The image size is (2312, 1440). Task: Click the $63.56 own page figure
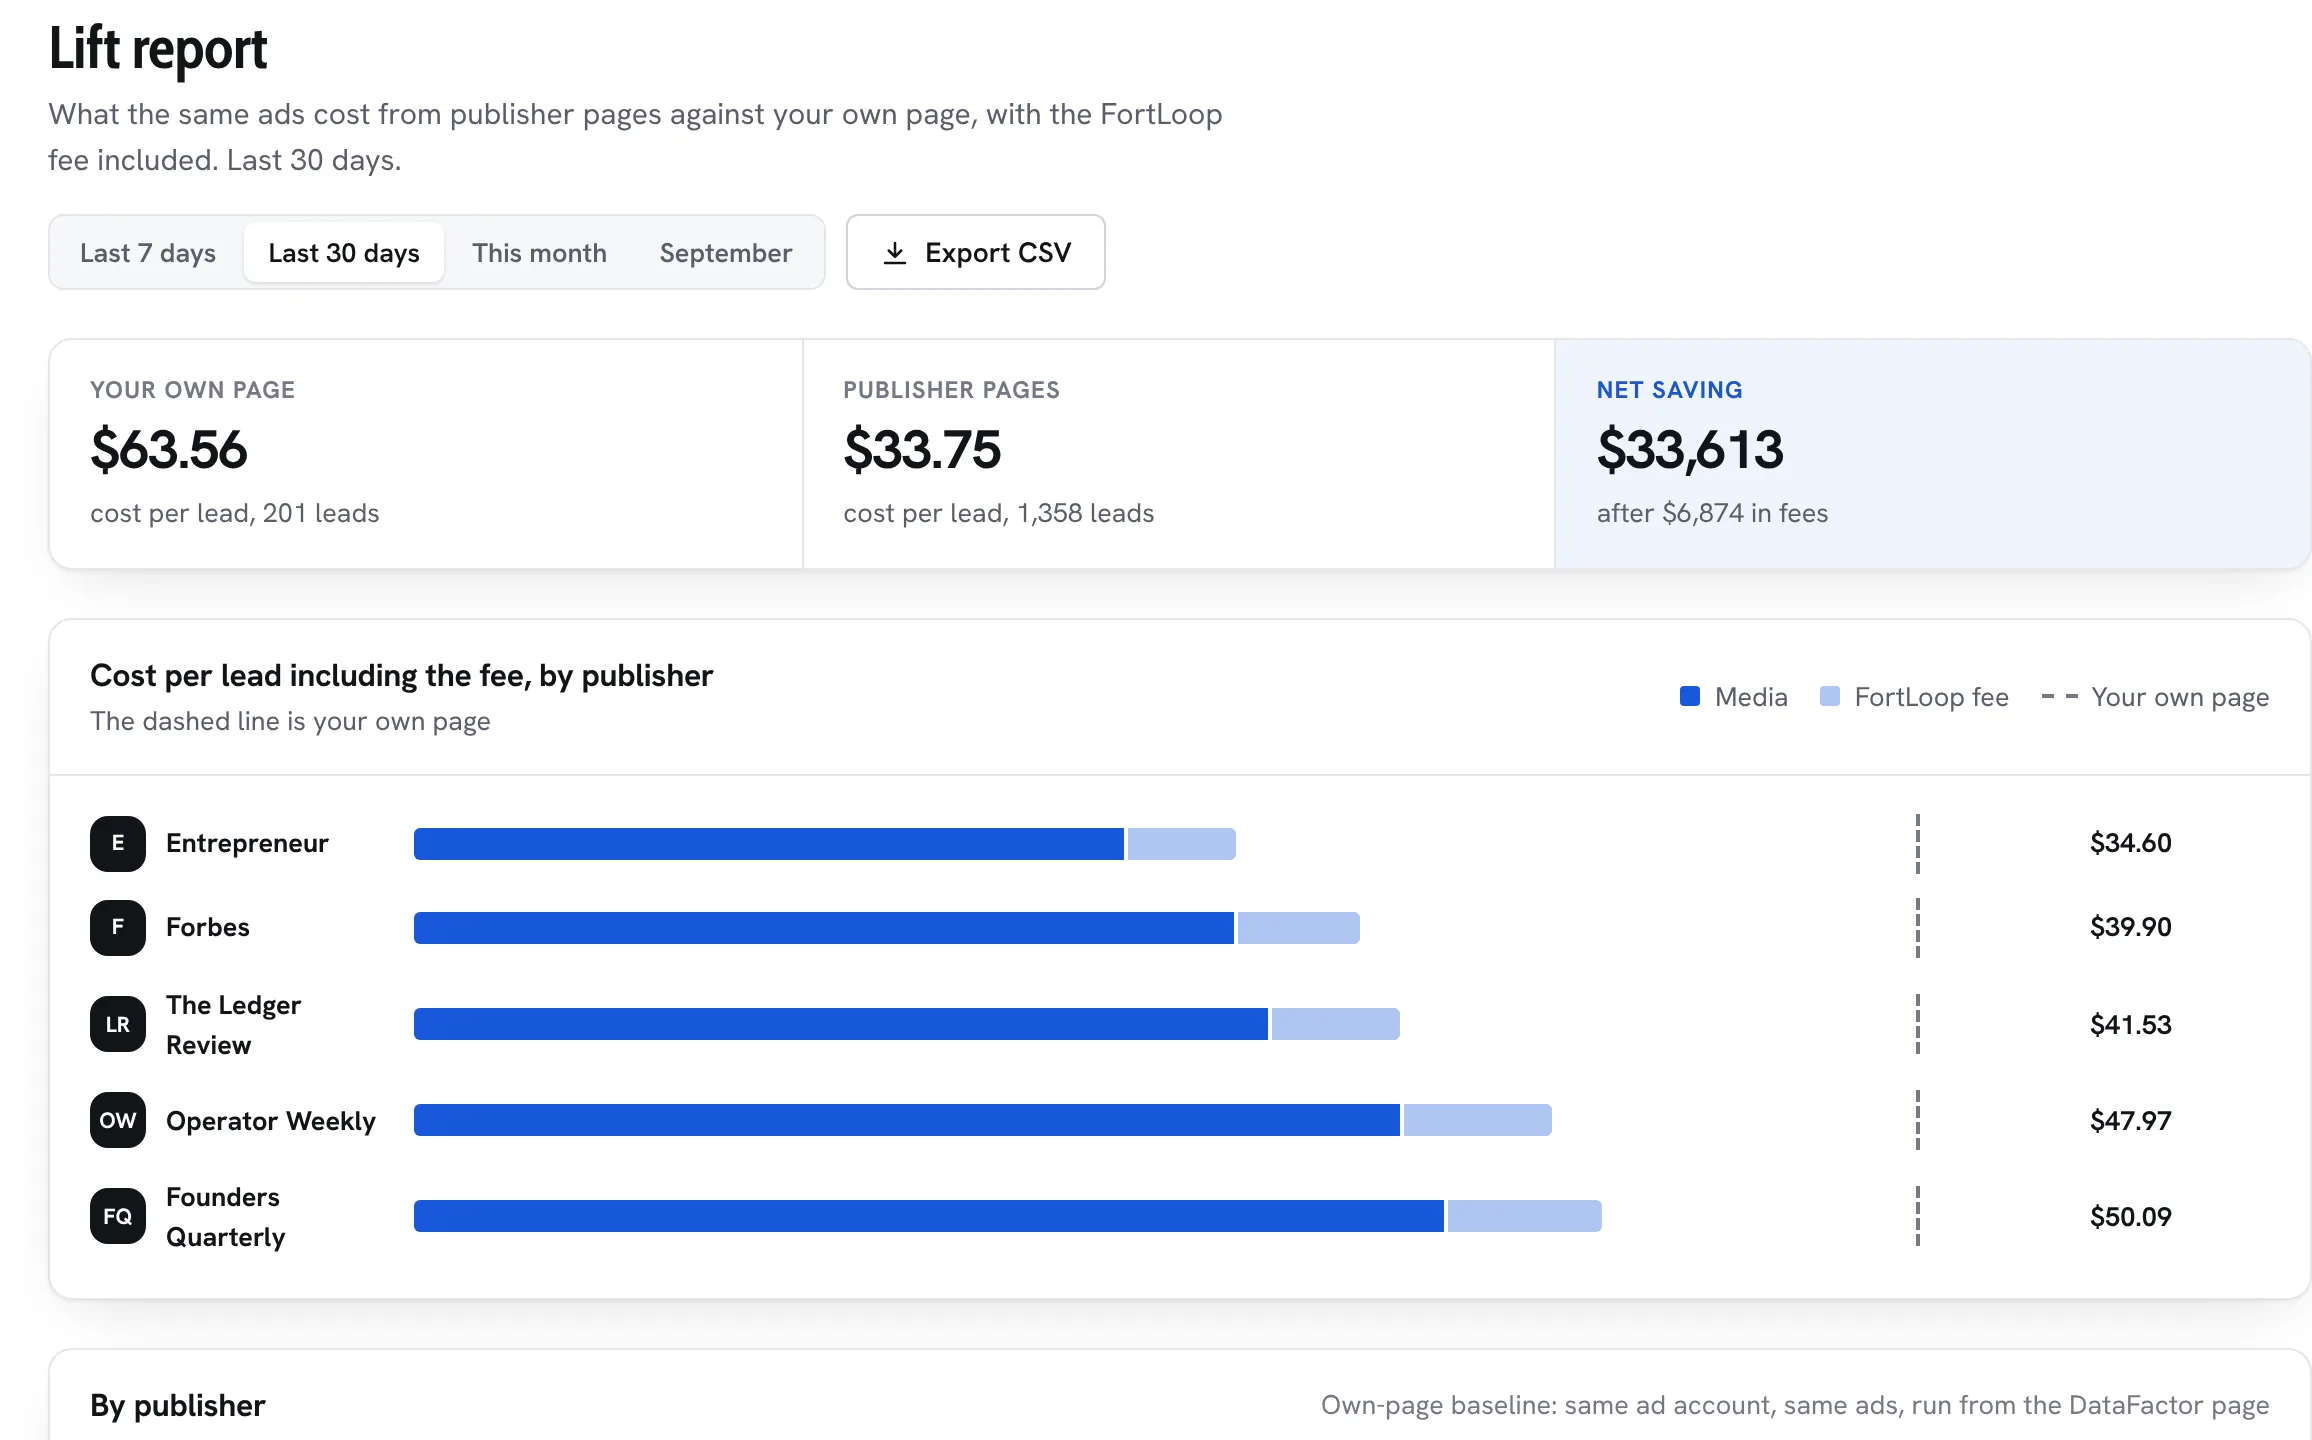point(169,449)
